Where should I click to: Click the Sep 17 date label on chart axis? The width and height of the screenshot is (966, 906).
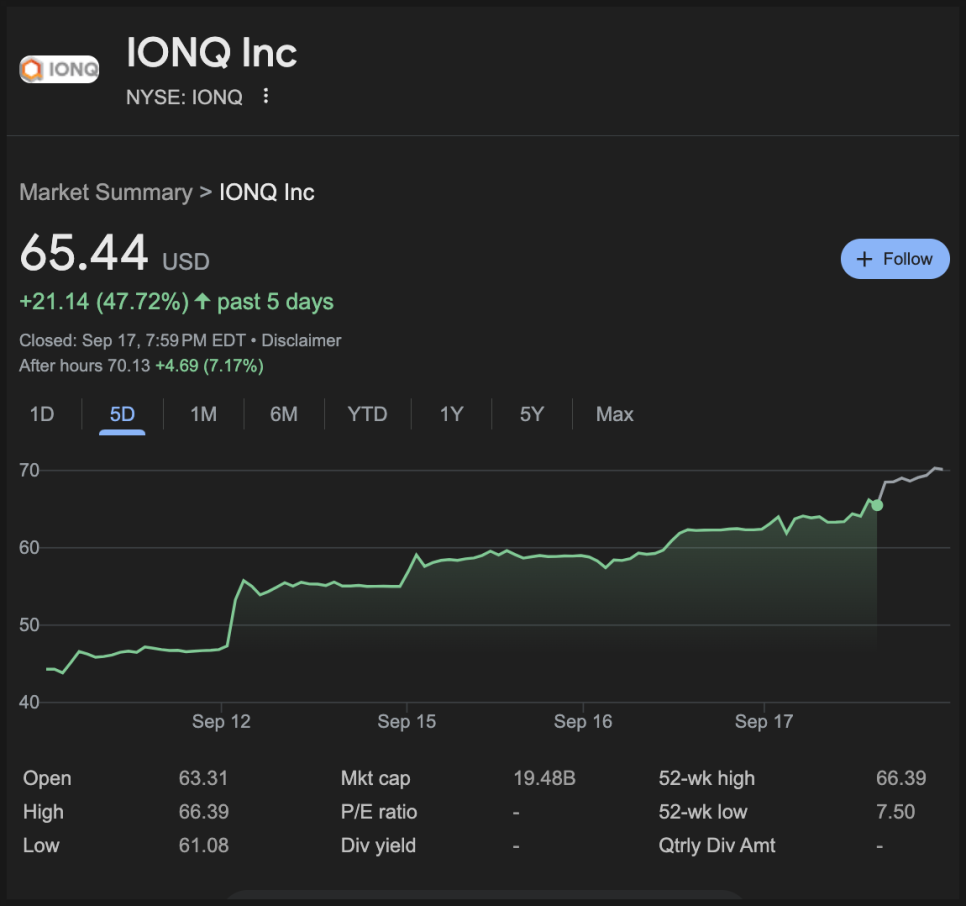point(764,721)
